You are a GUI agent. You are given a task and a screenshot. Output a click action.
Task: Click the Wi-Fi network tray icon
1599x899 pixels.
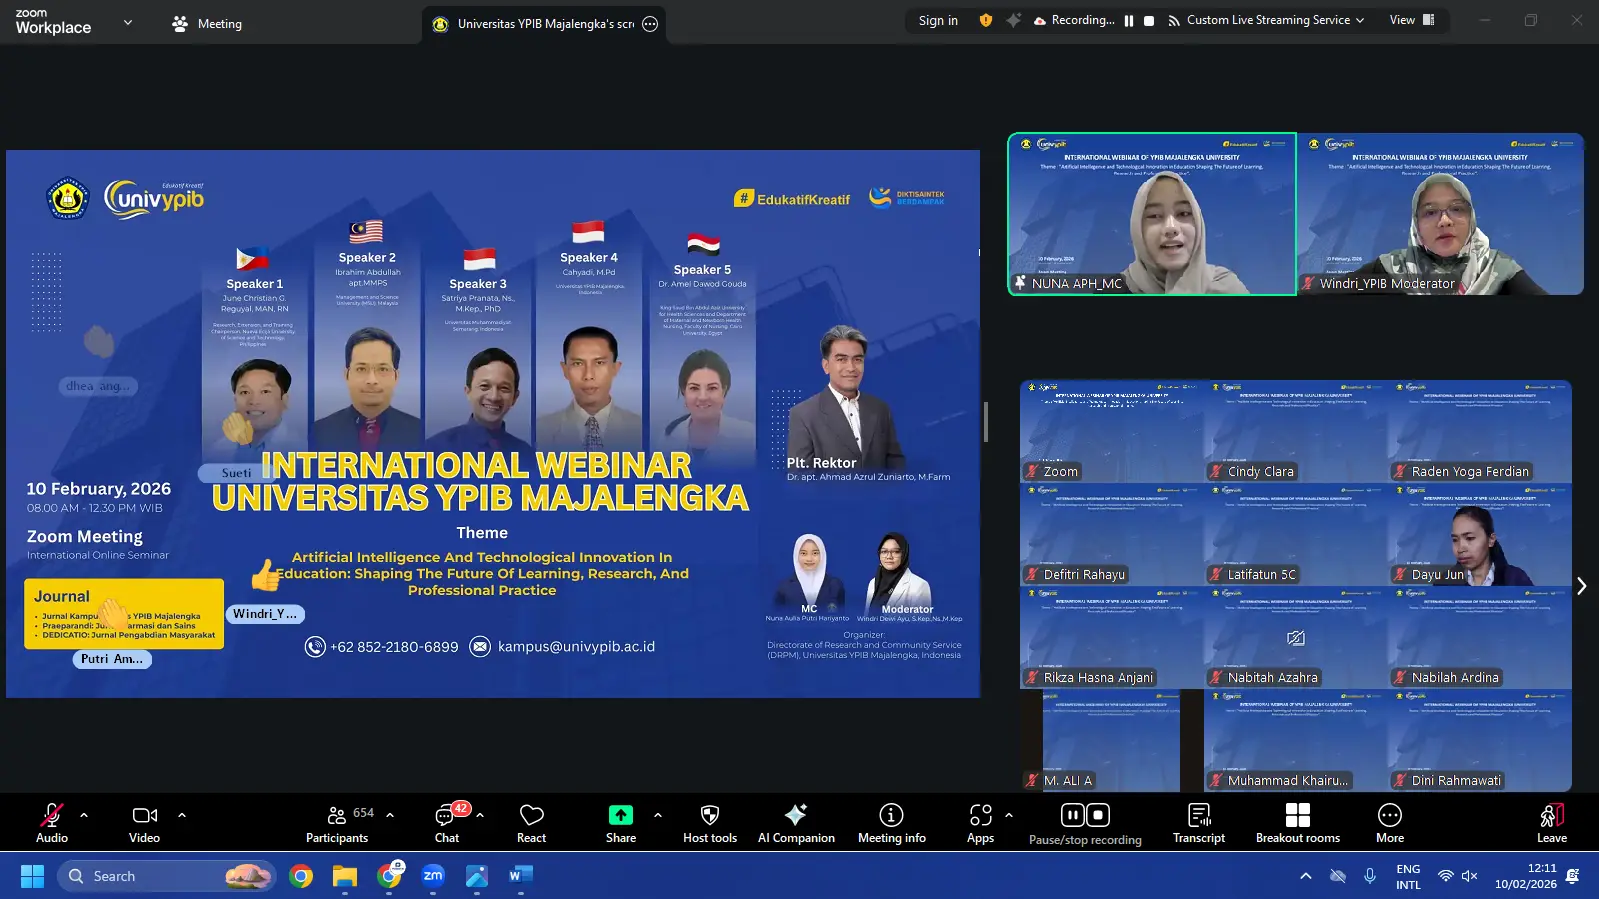pyautogui.click(x=1446, y=876)
